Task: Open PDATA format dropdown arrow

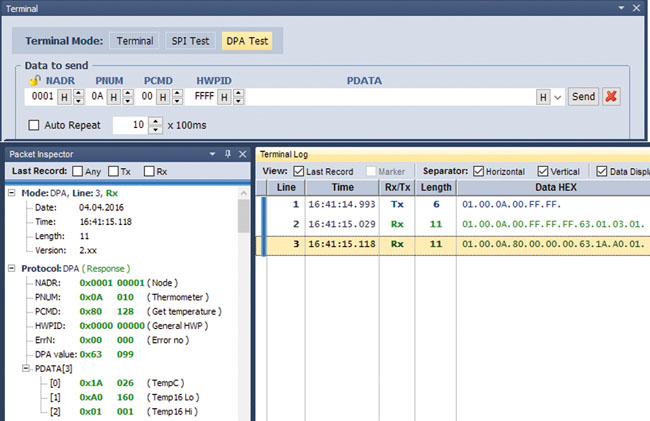Action: [558, 98]
